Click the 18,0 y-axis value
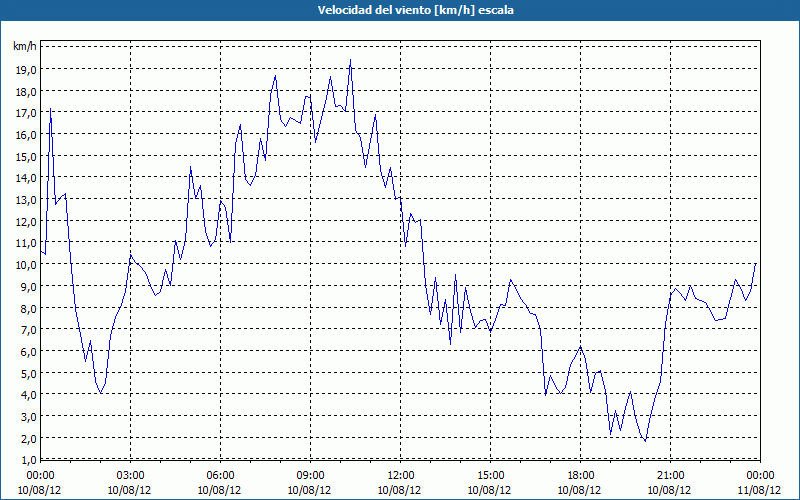Image resolution: width=800 pixels, height=500 pixels. pos(26,91)
